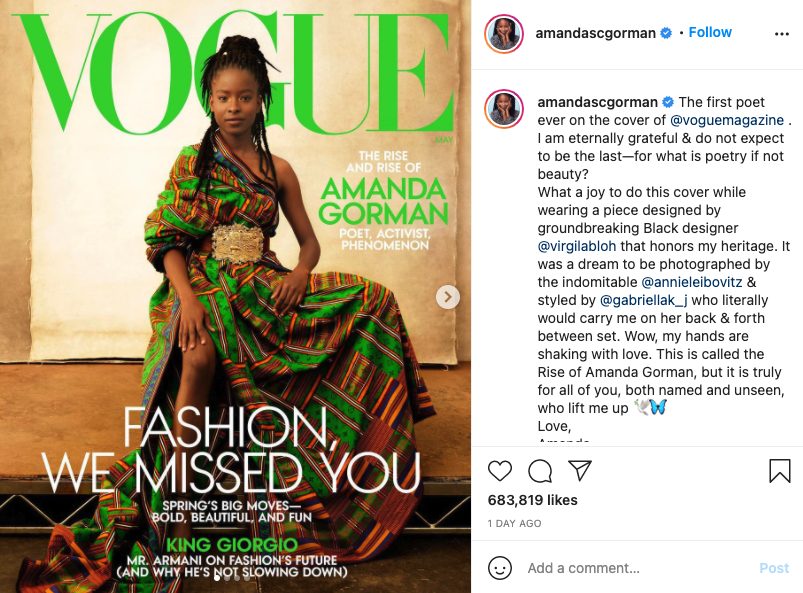Share post with paper plane icon
Viewport: 803px width, 593px height.
pos(580,470)
